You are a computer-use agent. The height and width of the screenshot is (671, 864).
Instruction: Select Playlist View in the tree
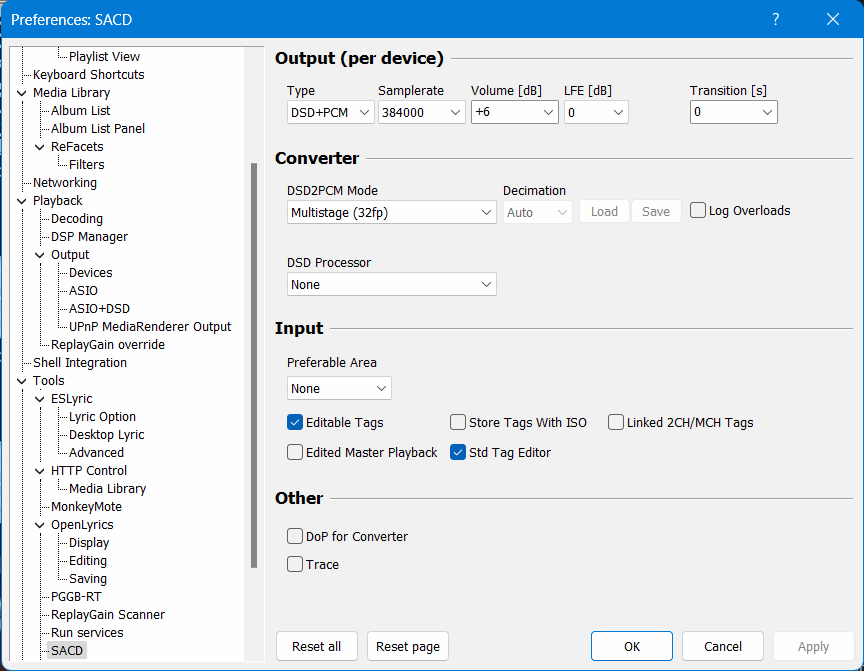[104, 57]
